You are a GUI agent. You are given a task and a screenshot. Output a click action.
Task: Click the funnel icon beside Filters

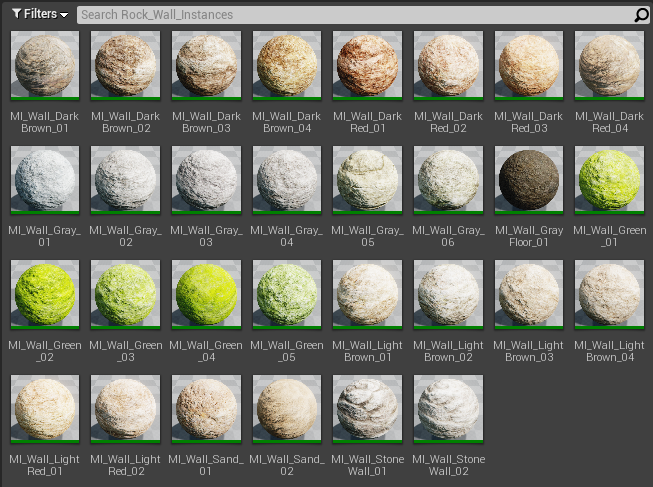click(x=17, y=14)
